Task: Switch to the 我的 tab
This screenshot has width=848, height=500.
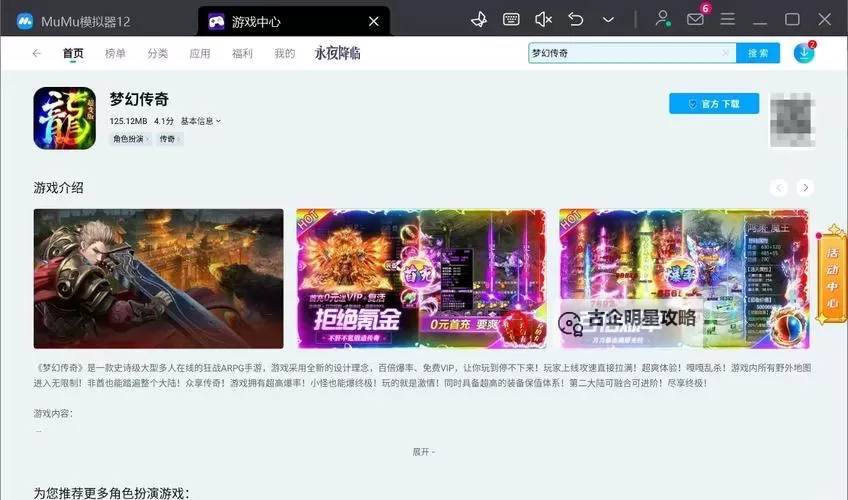Action: (x=284, y=53)
